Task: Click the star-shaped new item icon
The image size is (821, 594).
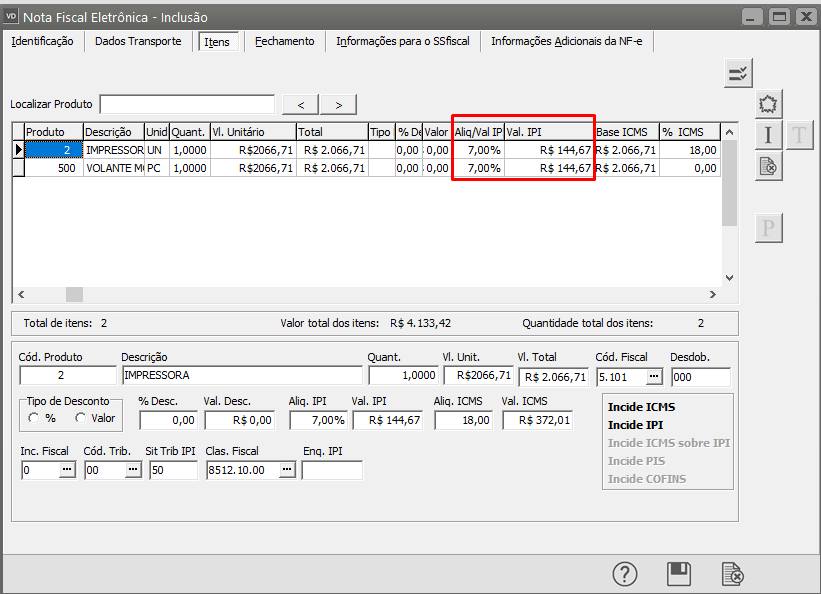Action: pos(767,104)
